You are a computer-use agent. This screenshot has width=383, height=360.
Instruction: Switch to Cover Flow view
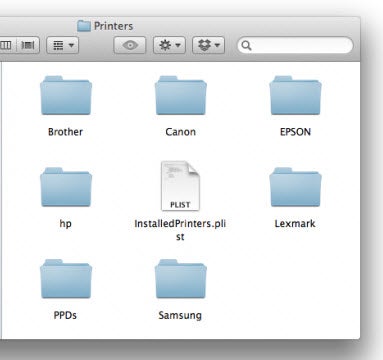pyautogui.click(x=27, y=45)
